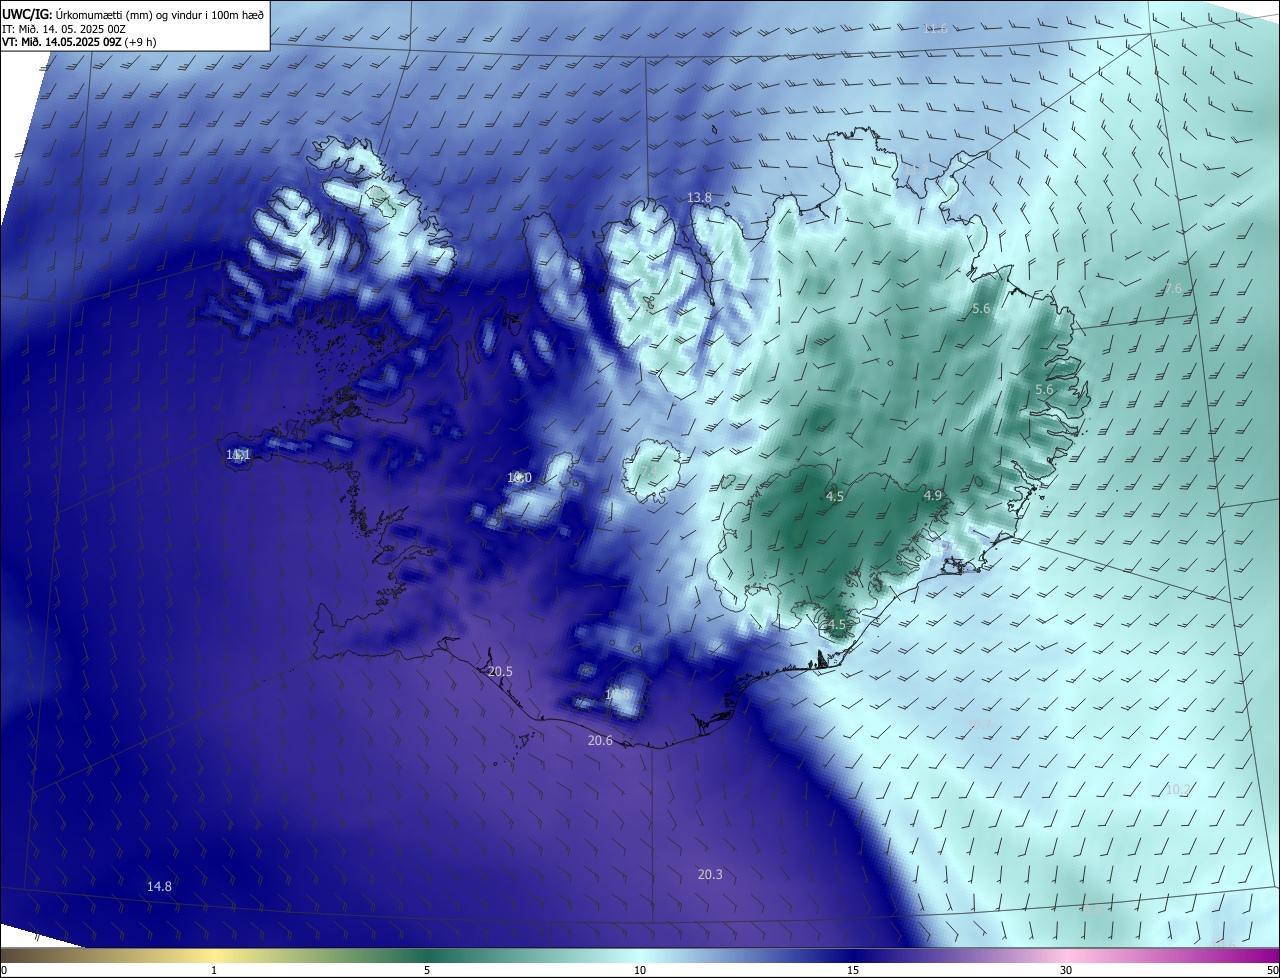Click the 14.8 value label

click(x=159, y=887)
